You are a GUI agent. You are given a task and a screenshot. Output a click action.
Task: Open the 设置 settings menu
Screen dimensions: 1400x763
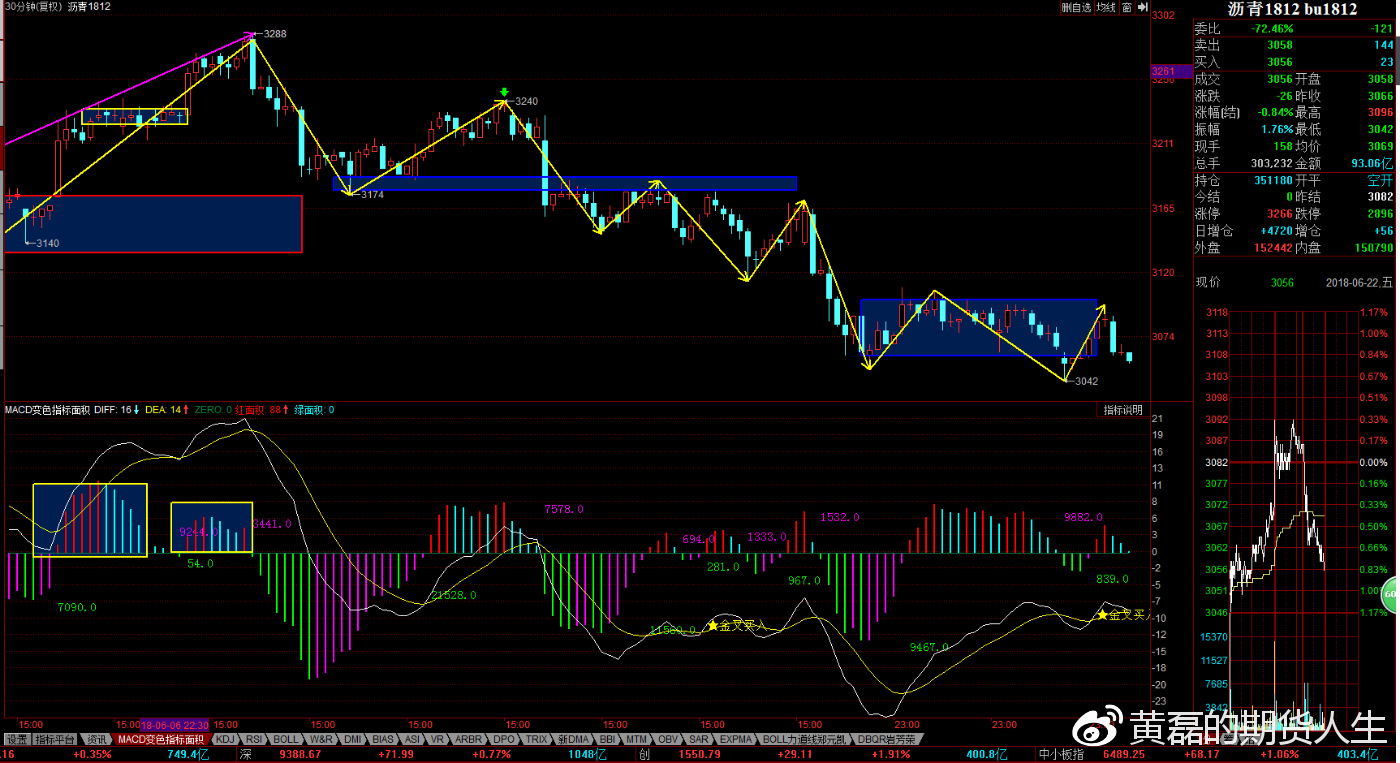point(15,739)
